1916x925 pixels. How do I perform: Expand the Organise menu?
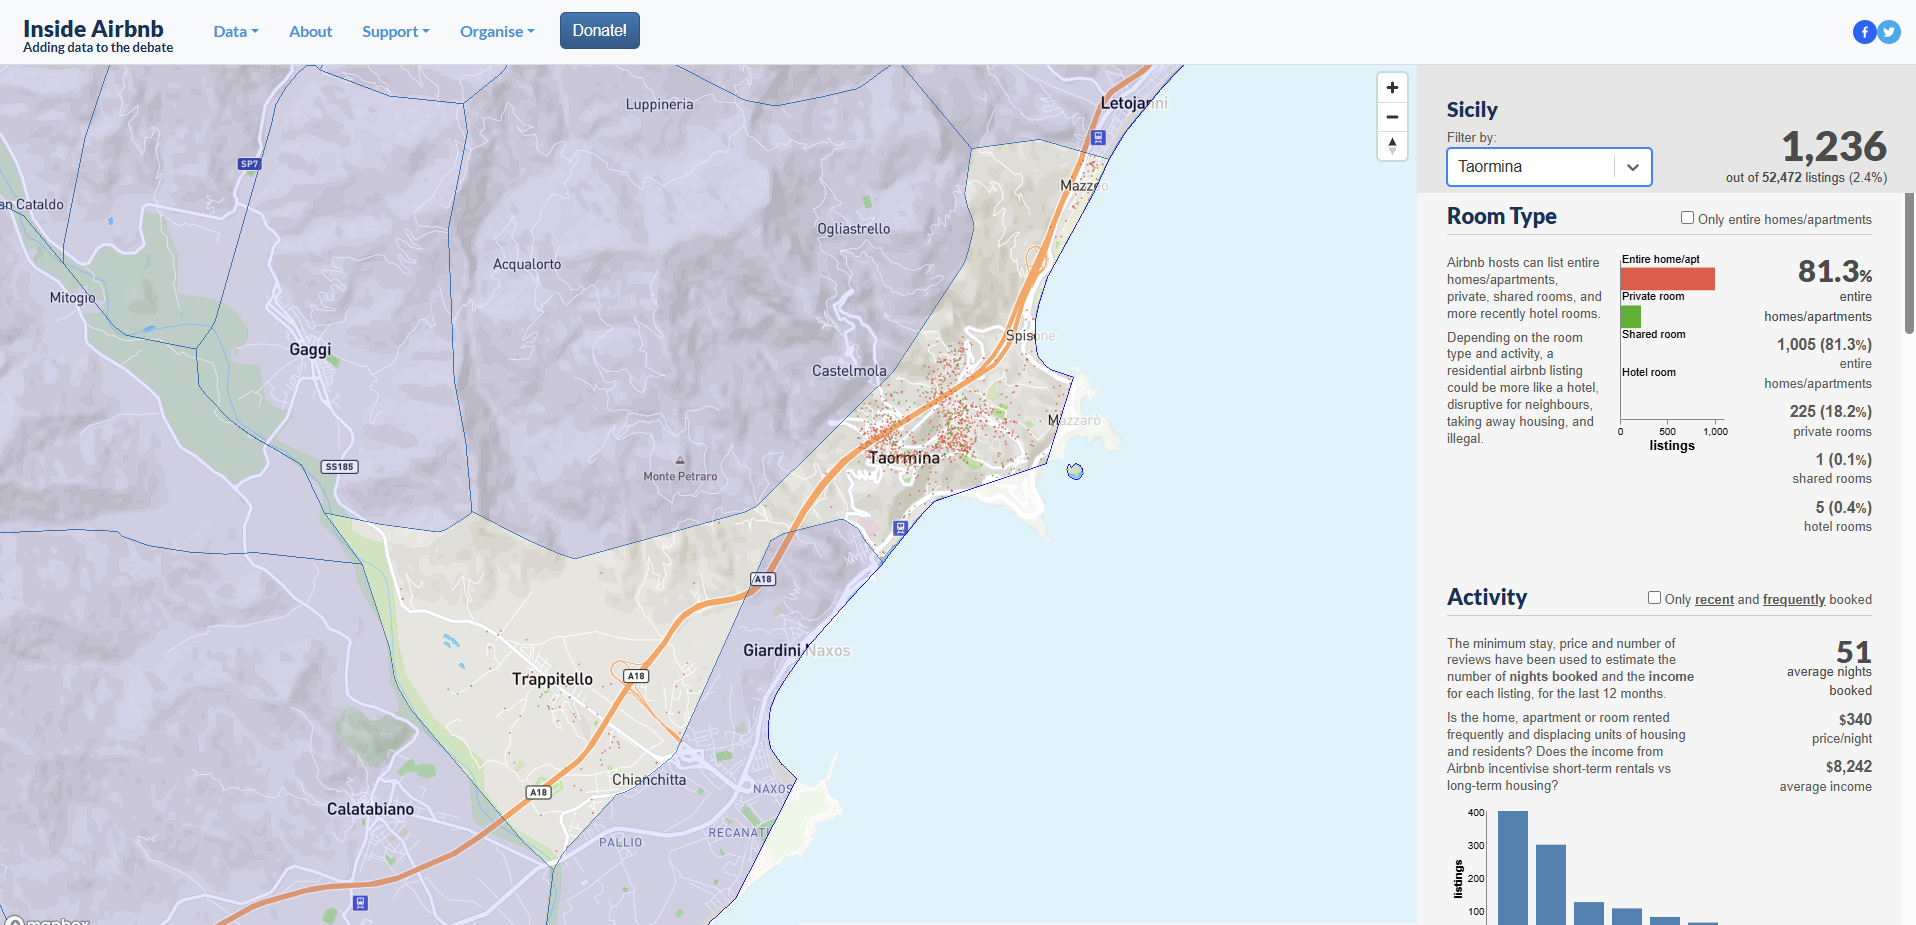(497, 32)
